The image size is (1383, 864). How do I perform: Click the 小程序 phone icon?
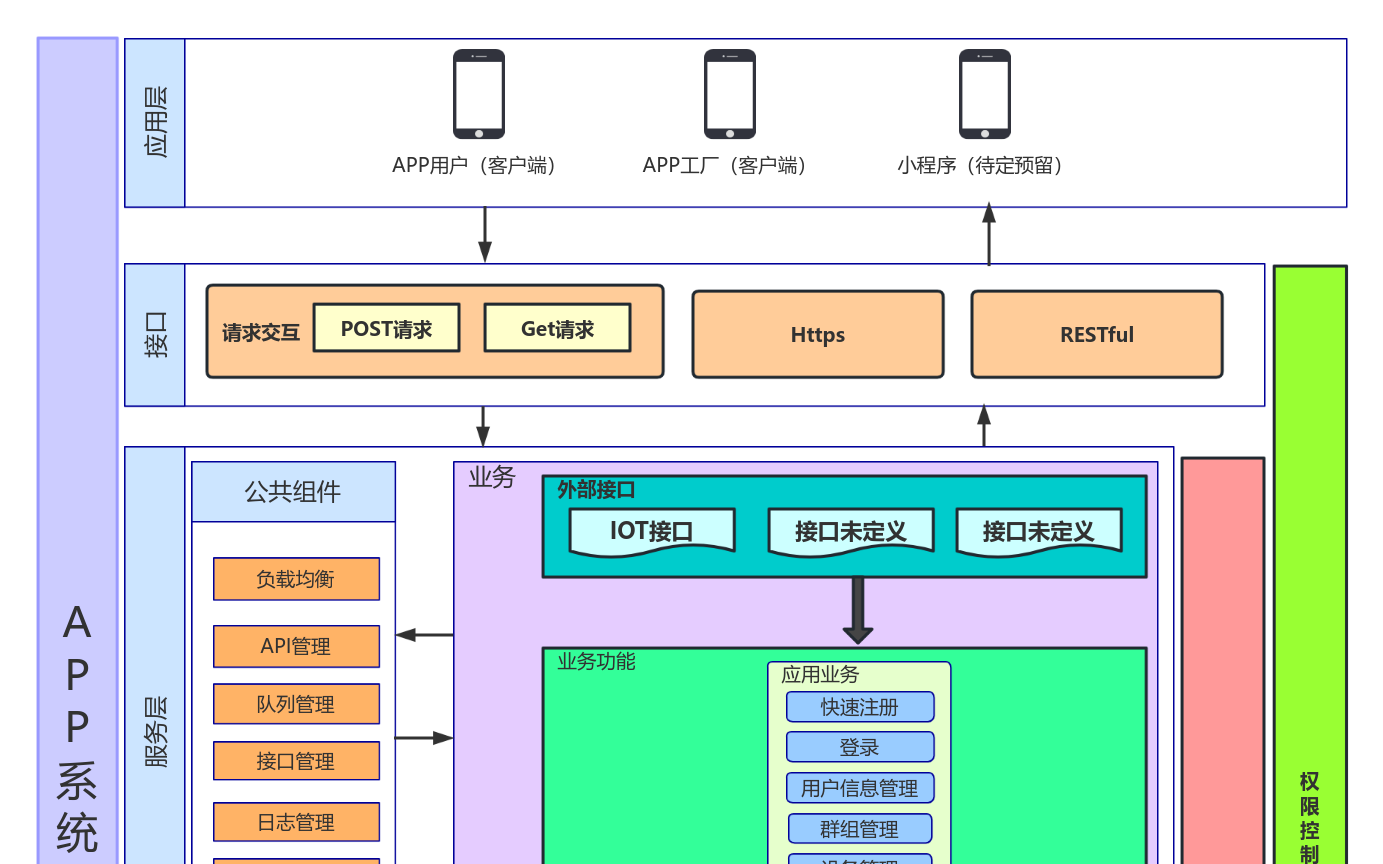[985, 94]
